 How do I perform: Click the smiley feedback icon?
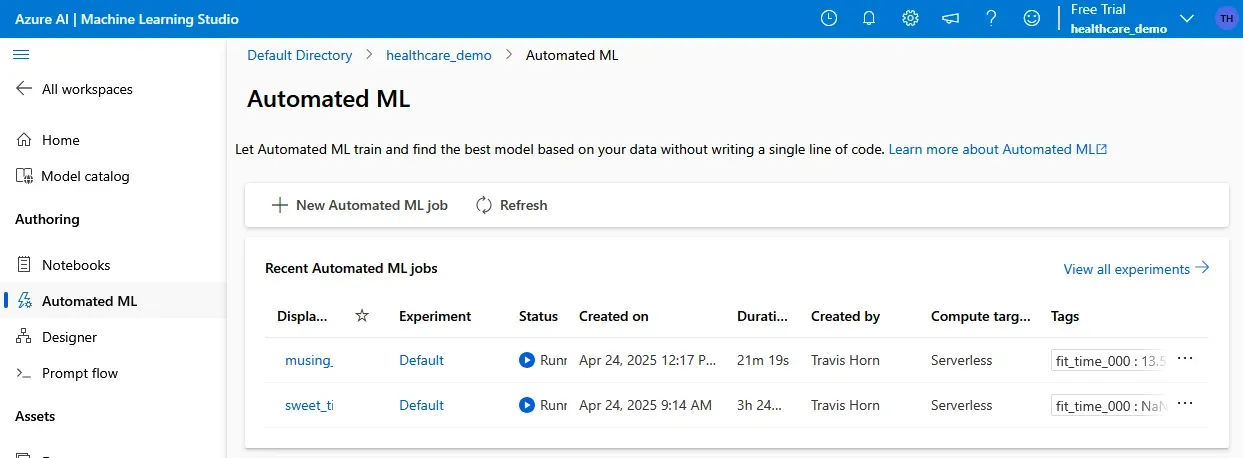pos(1031,18)
